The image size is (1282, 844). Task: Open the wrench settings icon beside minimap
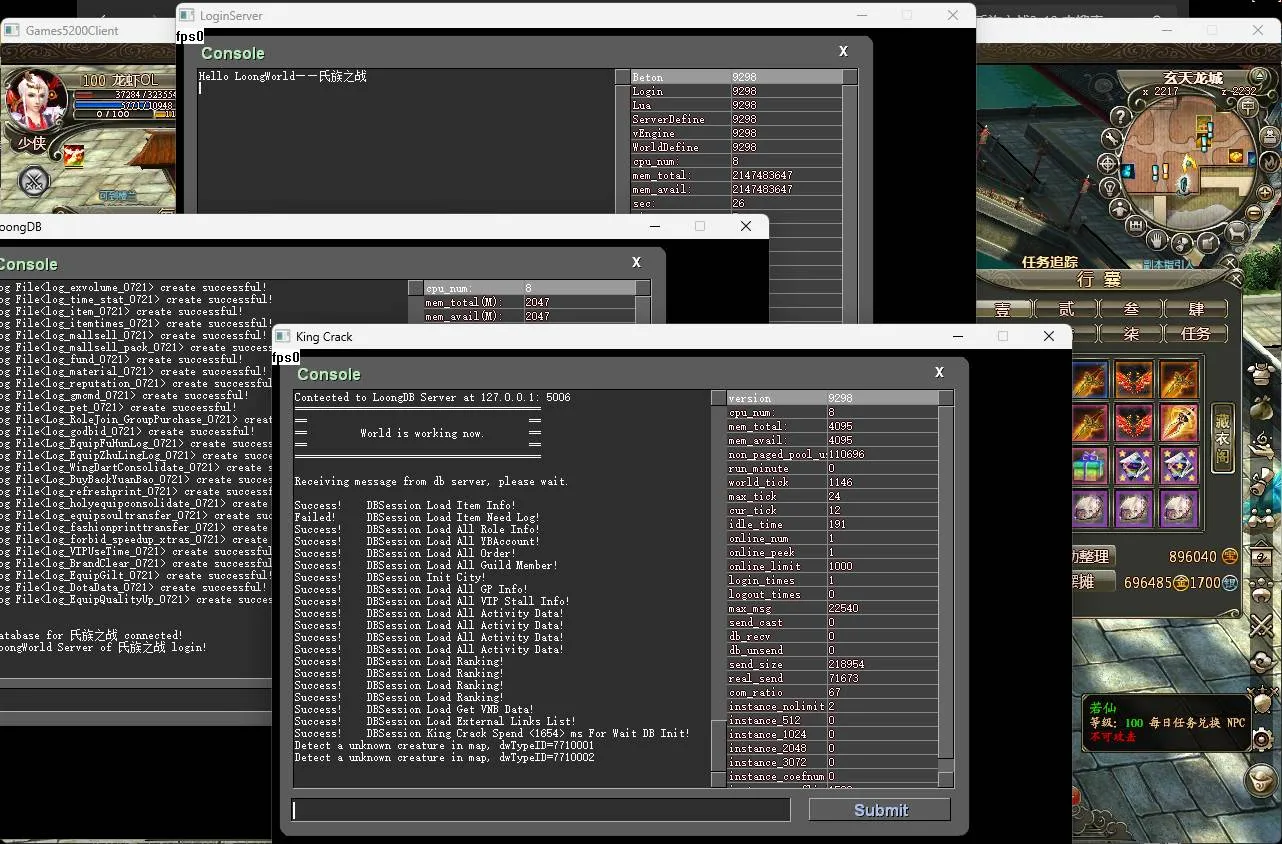click(1112, 138)
